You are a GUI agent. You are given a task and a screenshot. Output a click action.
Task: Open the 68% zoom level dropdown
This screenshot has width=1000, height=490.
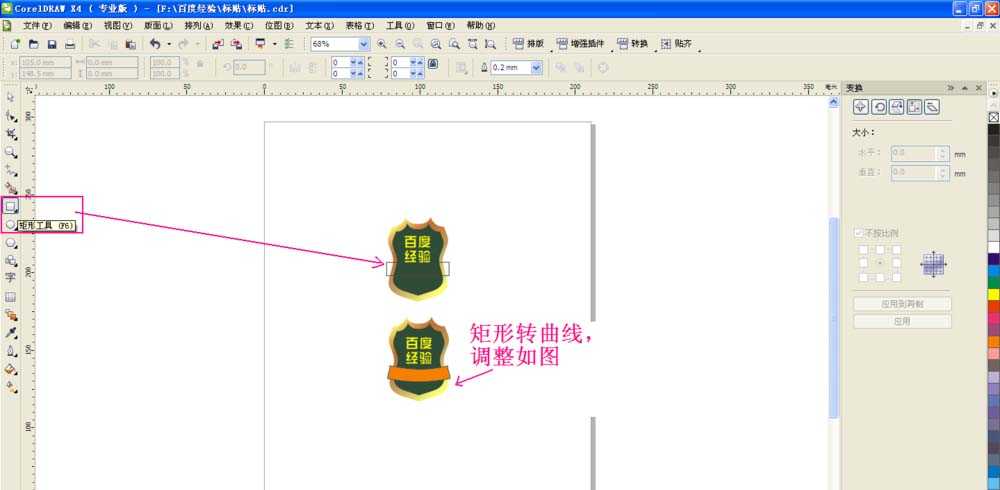pos(364,44)
